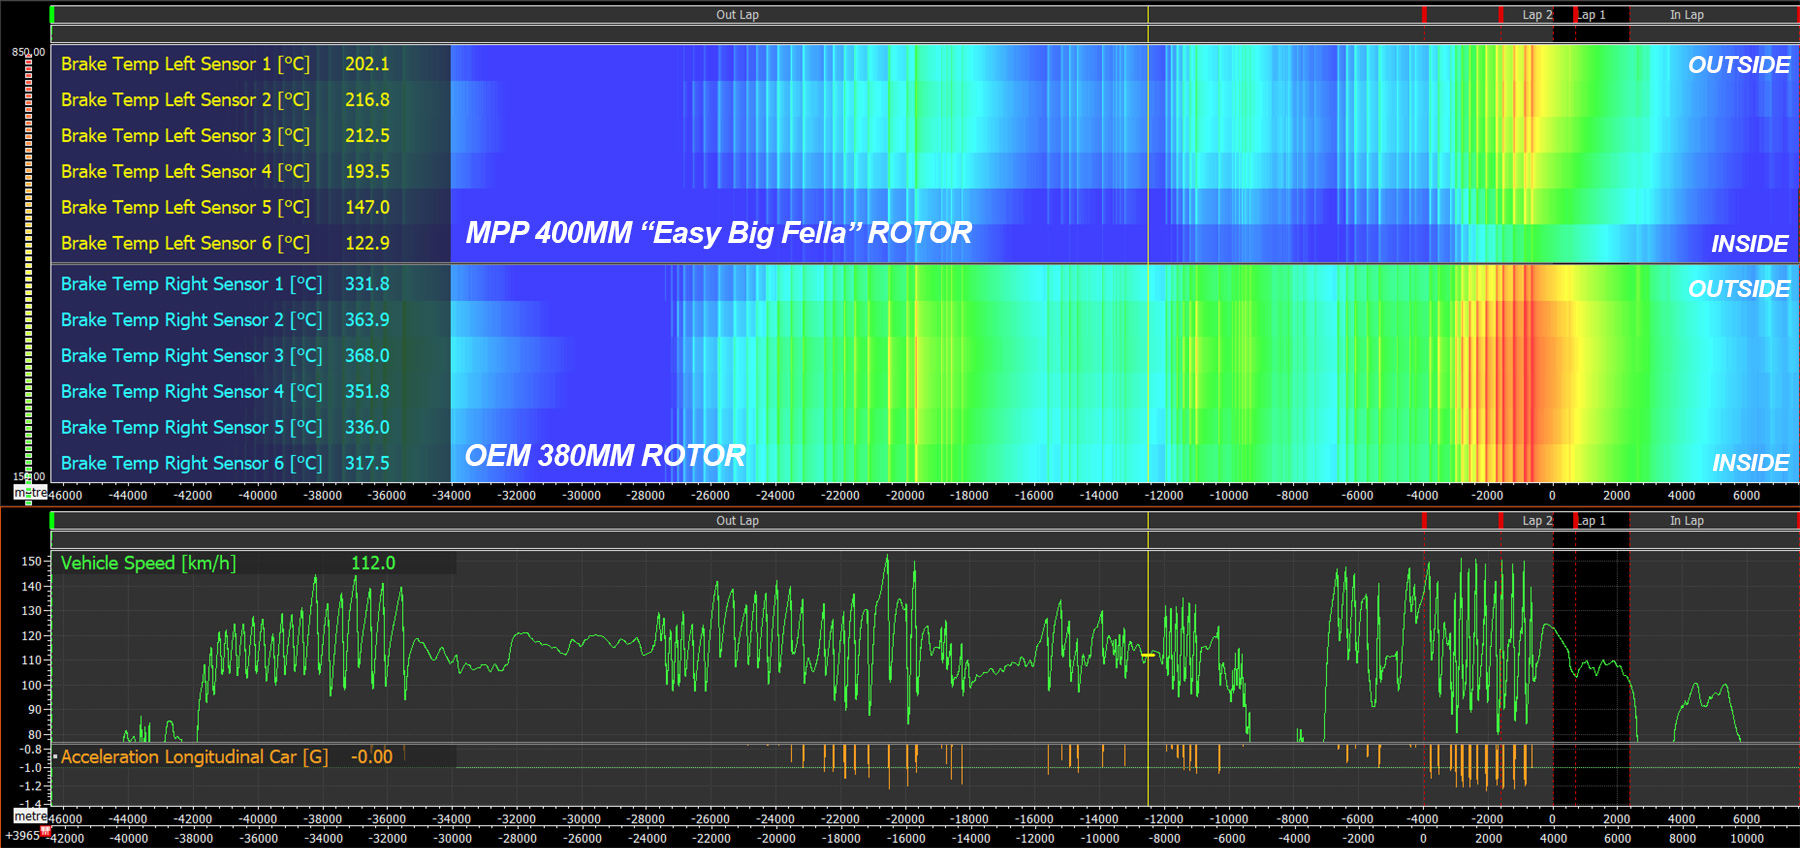This screenshot has height=848, width=1800.
Task: Select the Lap 2 segment in the heatmap pane
Action: pyautogui.click(x=1537, y=15)
